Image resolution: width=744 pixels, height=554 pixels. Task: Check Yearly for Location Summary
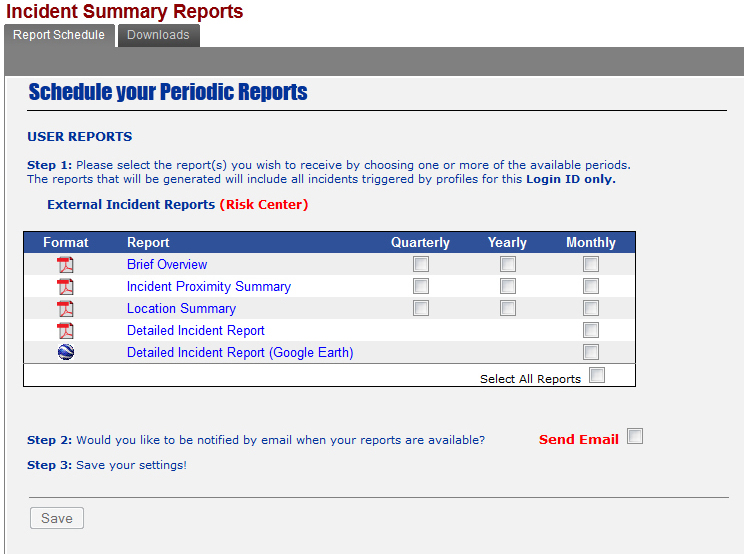(x=508, y=309)
